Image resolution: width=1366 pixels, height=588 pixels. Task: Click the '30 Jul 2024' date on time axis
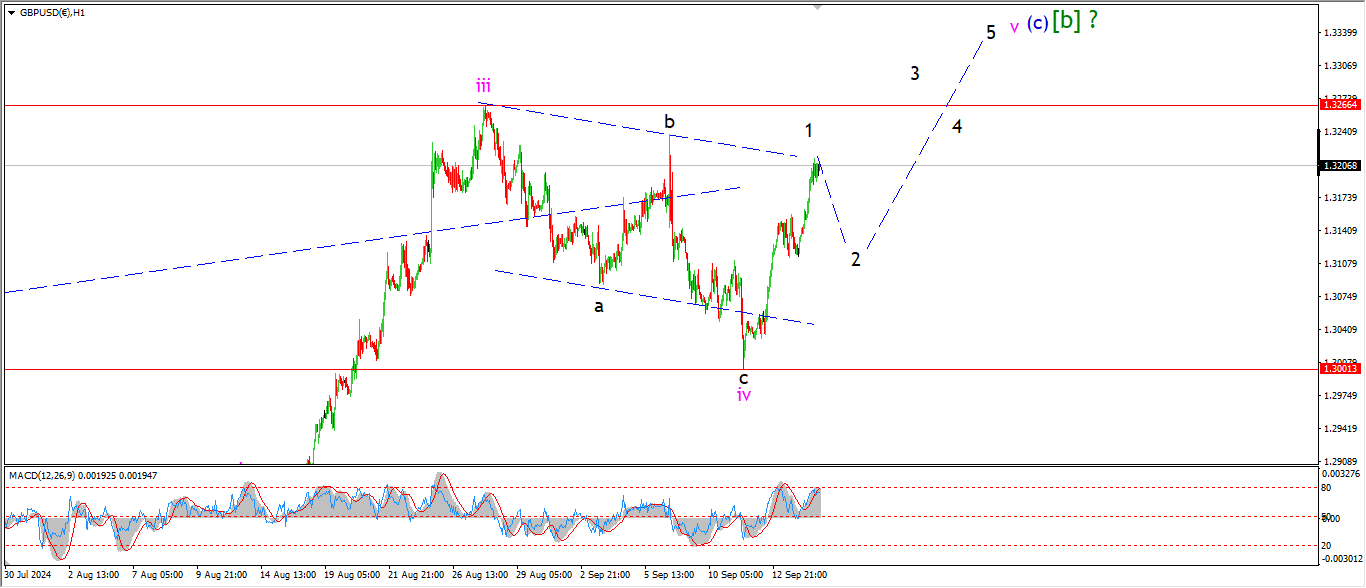(25, 575)
